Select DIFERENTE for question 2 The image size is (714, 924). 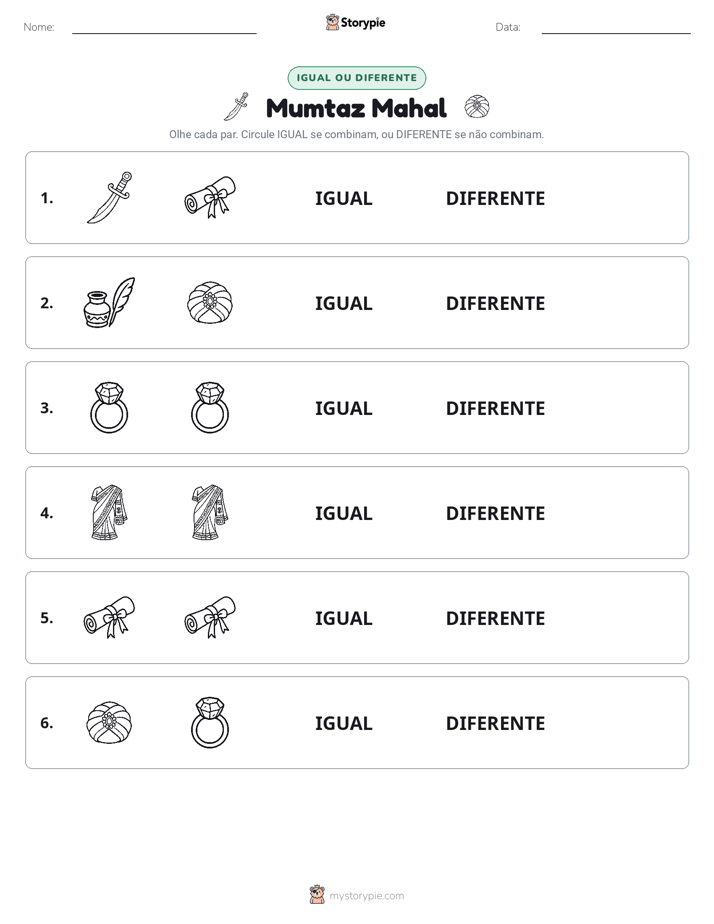tap(495, 303)
